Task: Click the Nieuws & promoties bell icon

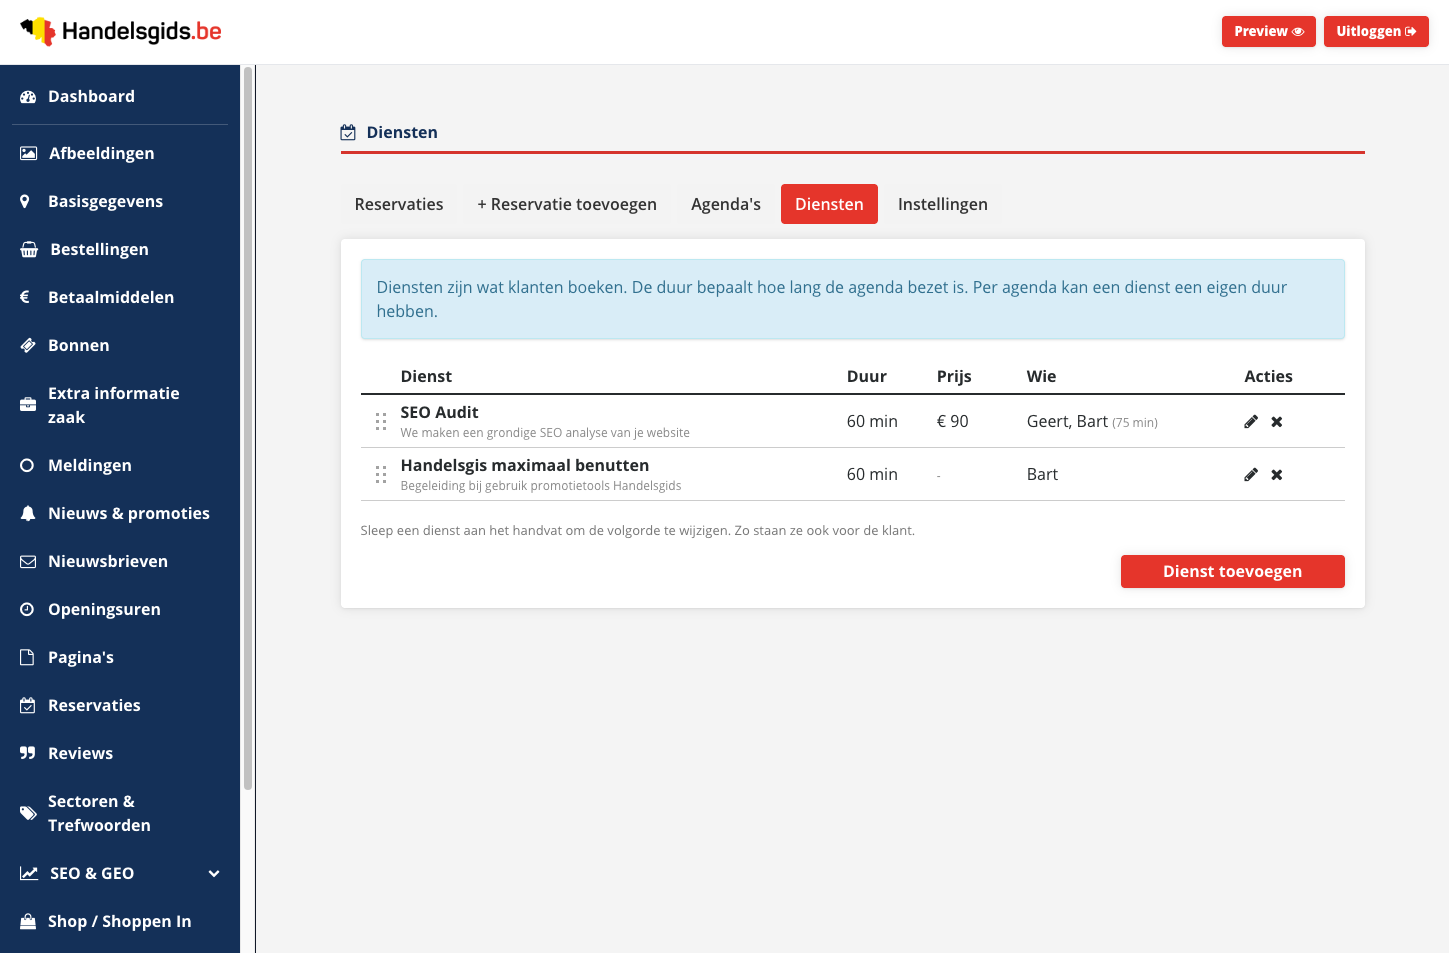Action: [x=28, y=513]
